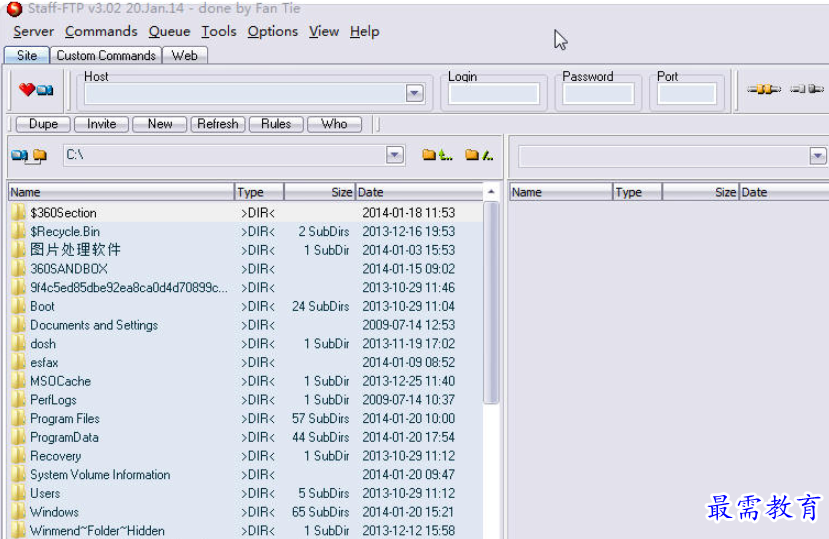Click the Port input field
829x539 pixels.
[687, 94]
